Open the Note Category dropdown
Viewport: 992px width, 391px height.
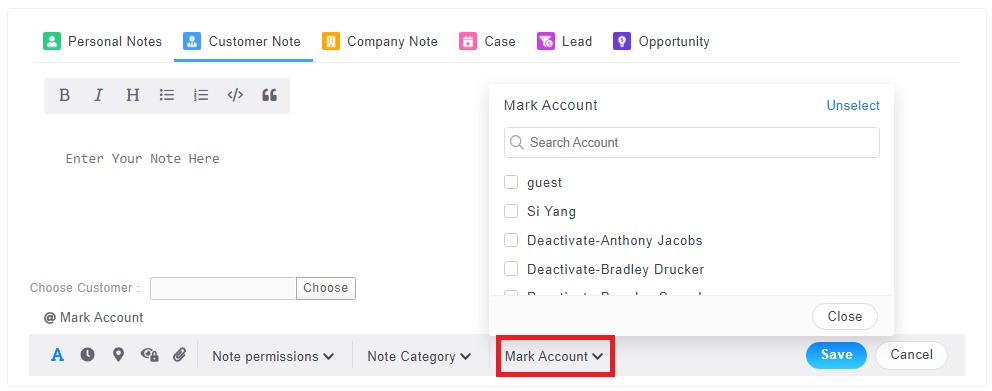coord(419,356)
